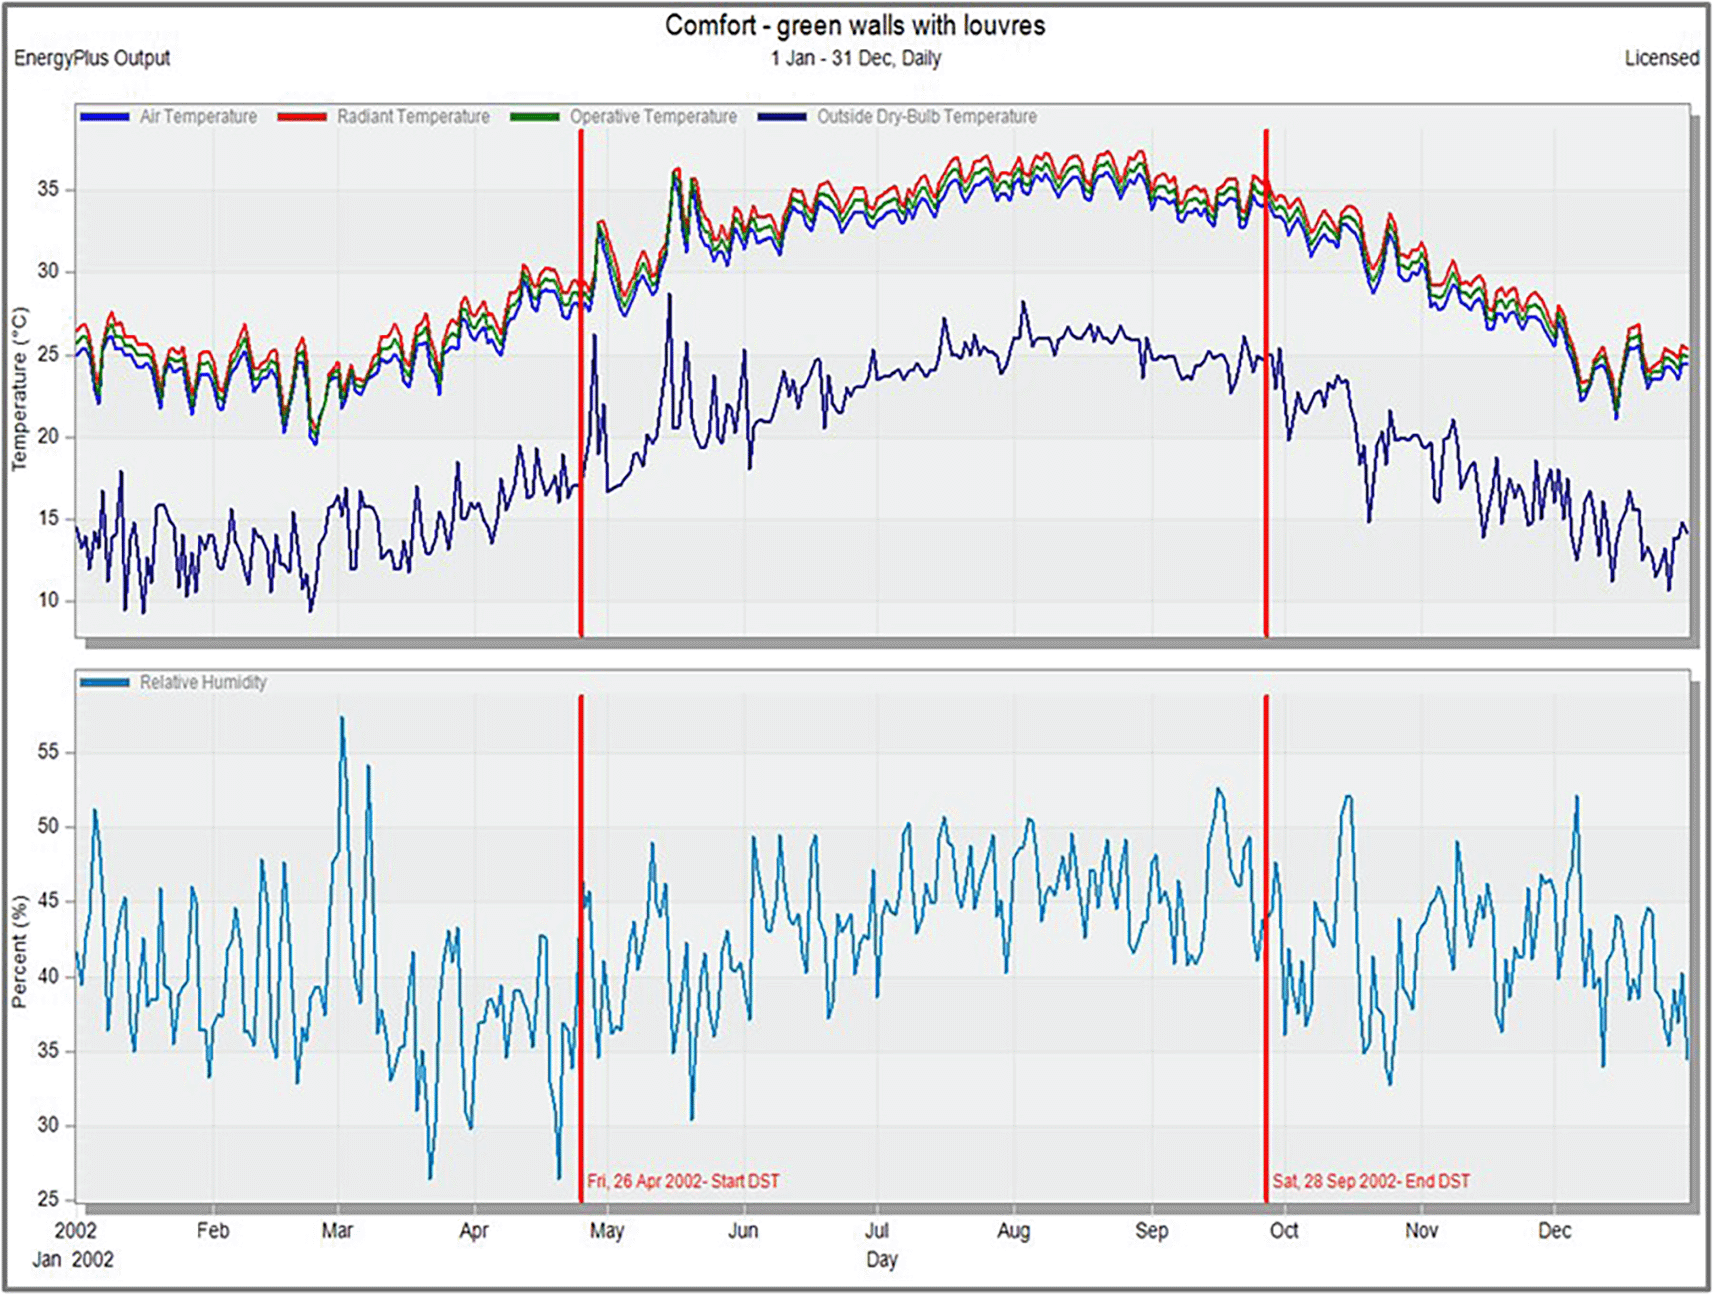This screenshot has width=1713, height=1294.
Task: Click the chart title 'Comfort - green walls with louvres'
Action: pos(855,25)
